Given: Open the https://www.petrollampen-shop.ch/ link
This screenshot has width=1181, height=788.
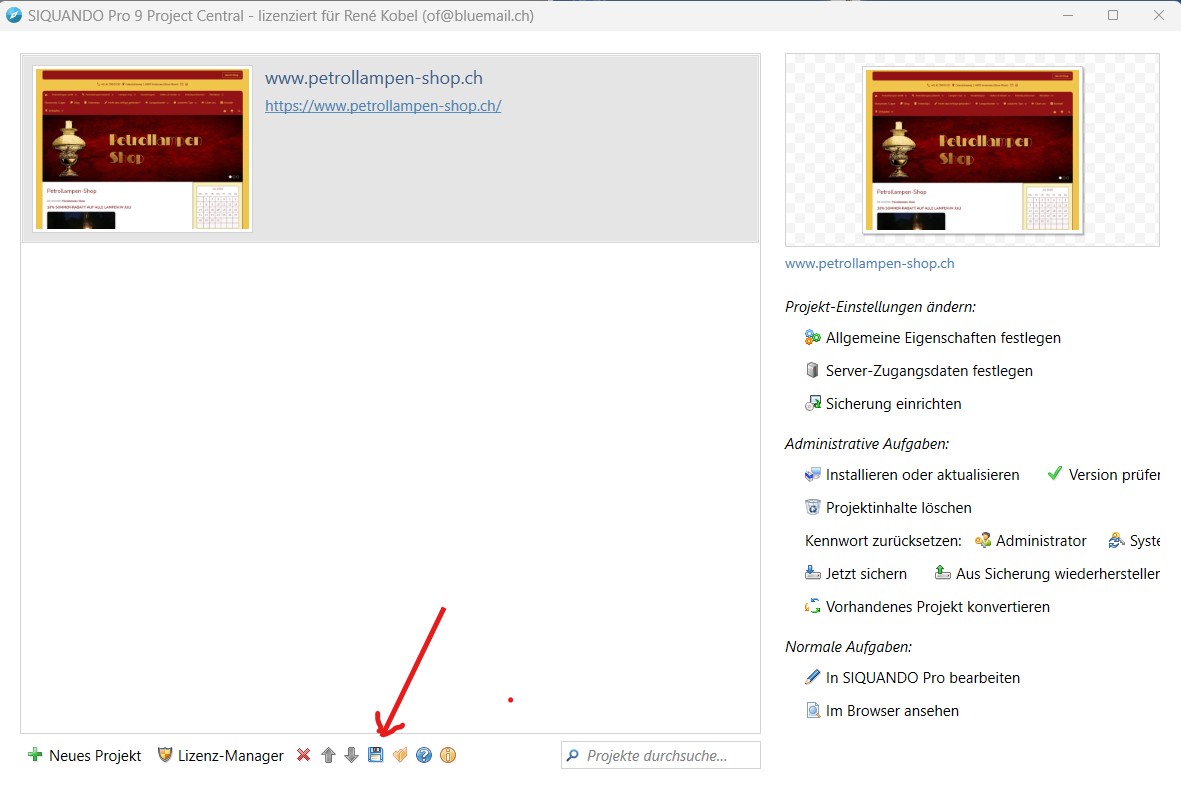Looking at the screenshot, I should (383, 105).
